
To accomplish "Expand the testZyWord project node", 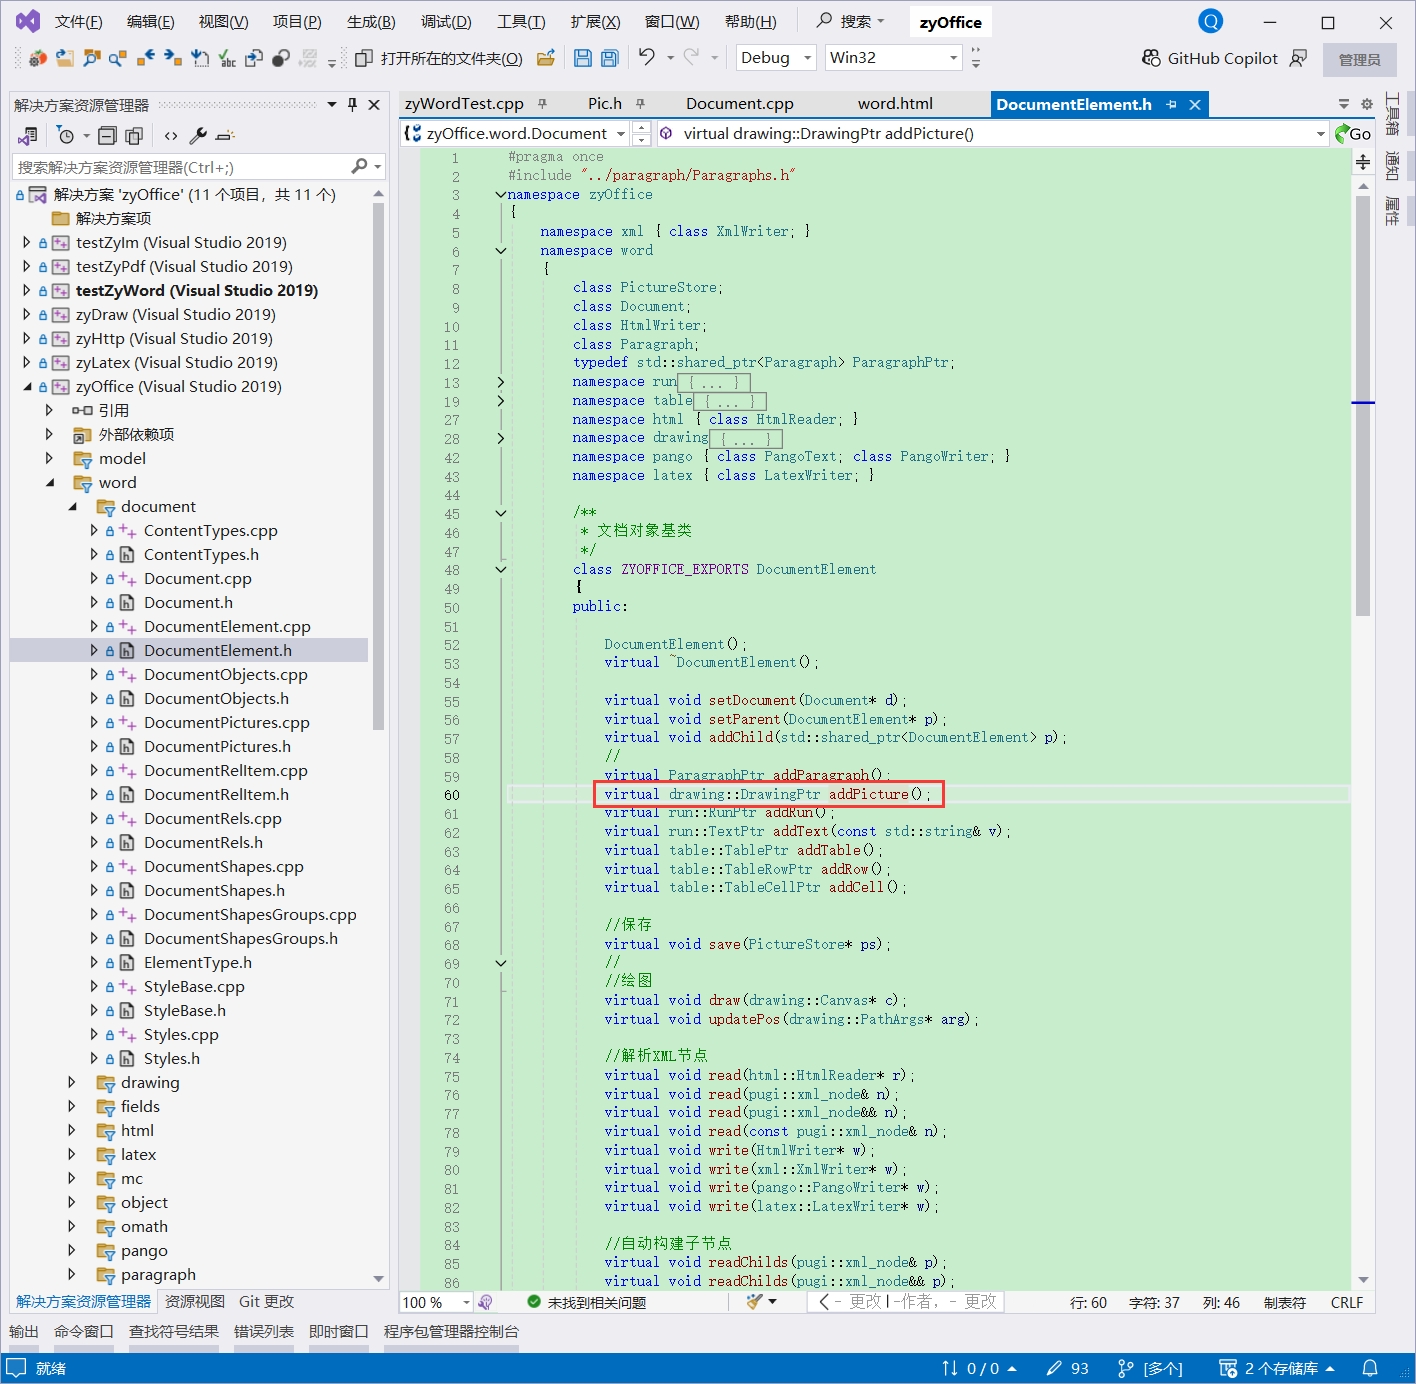I will pos(27,290).
